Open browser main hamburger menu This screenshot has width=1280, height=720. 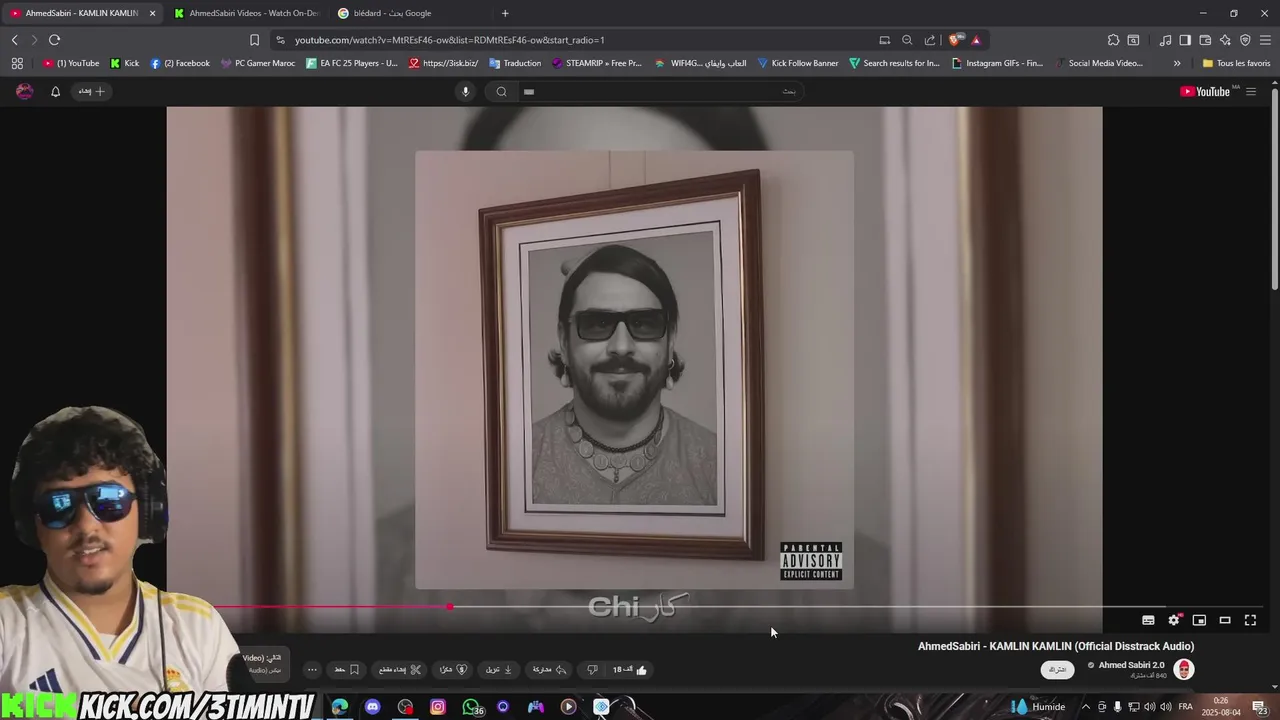tap(1265, 40)
